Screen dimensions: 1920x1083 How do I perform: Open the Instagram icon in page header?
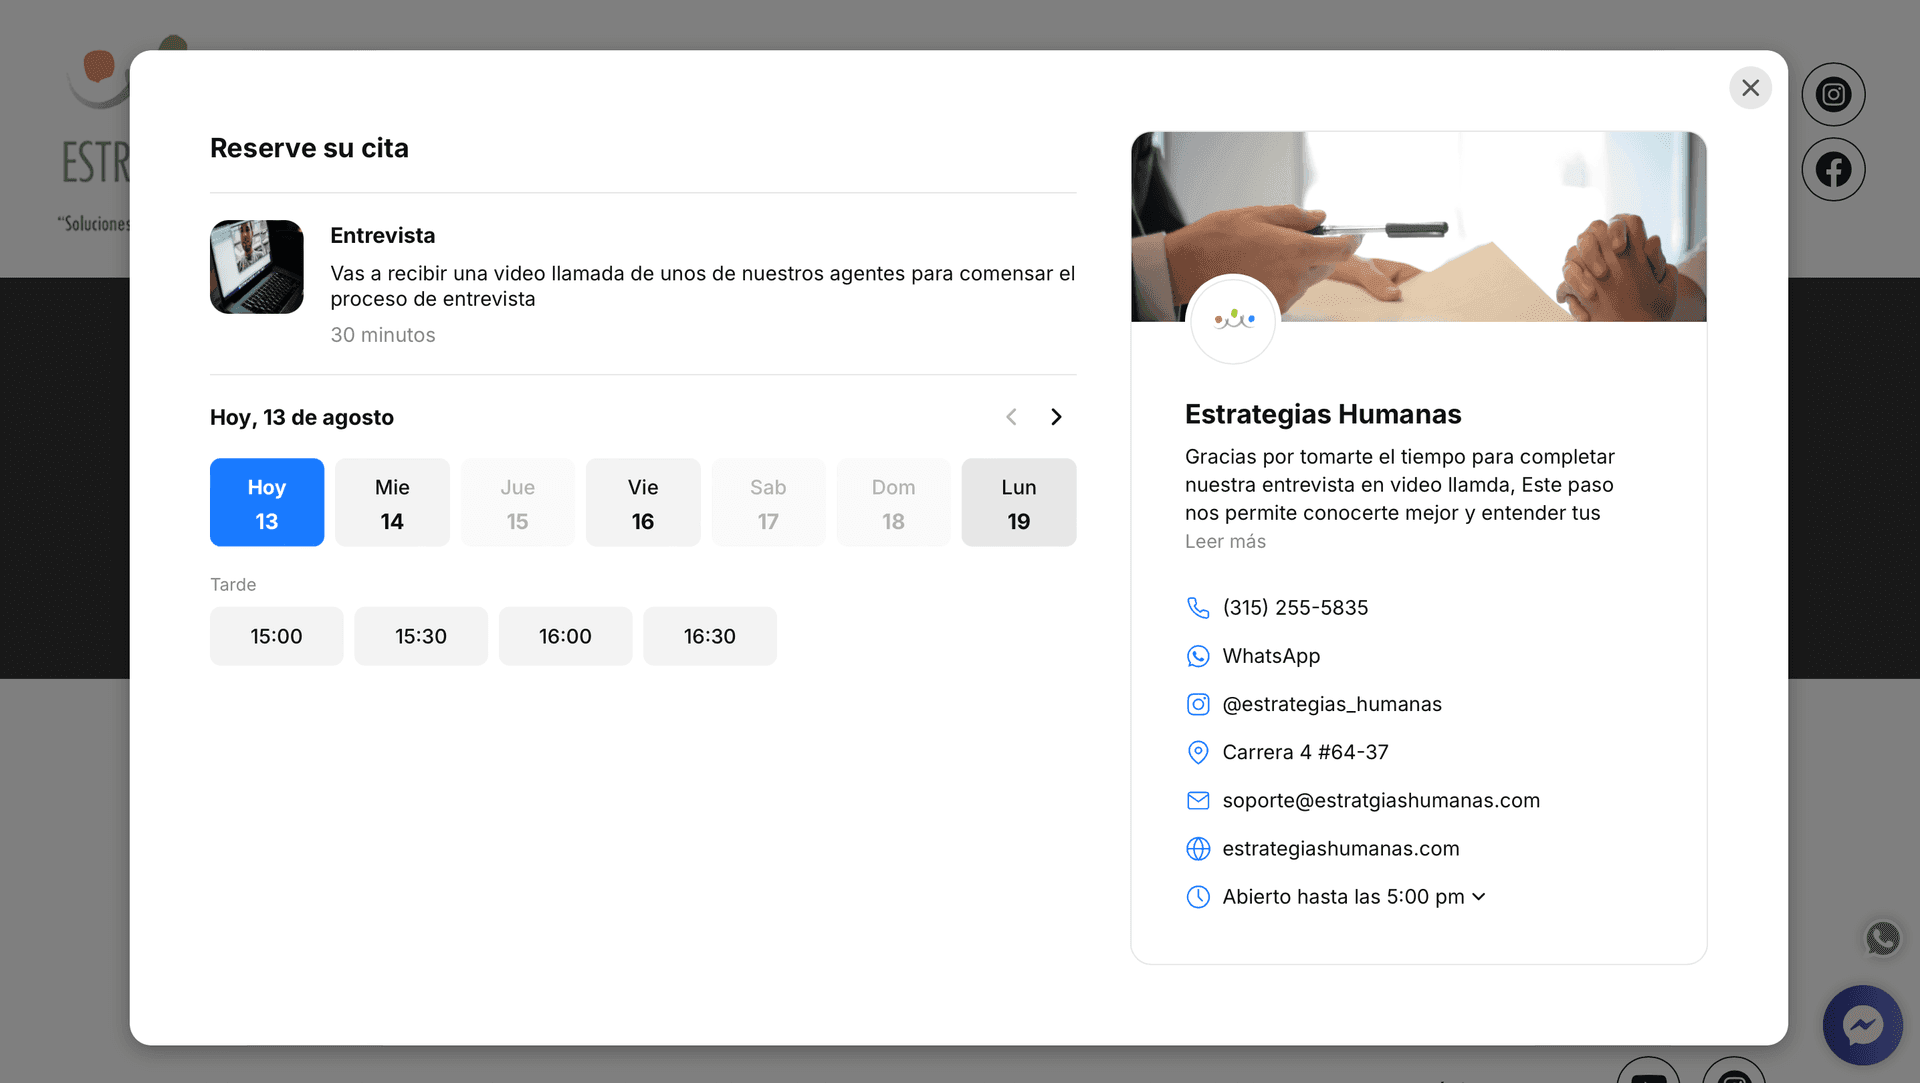tap(1833, 95)
